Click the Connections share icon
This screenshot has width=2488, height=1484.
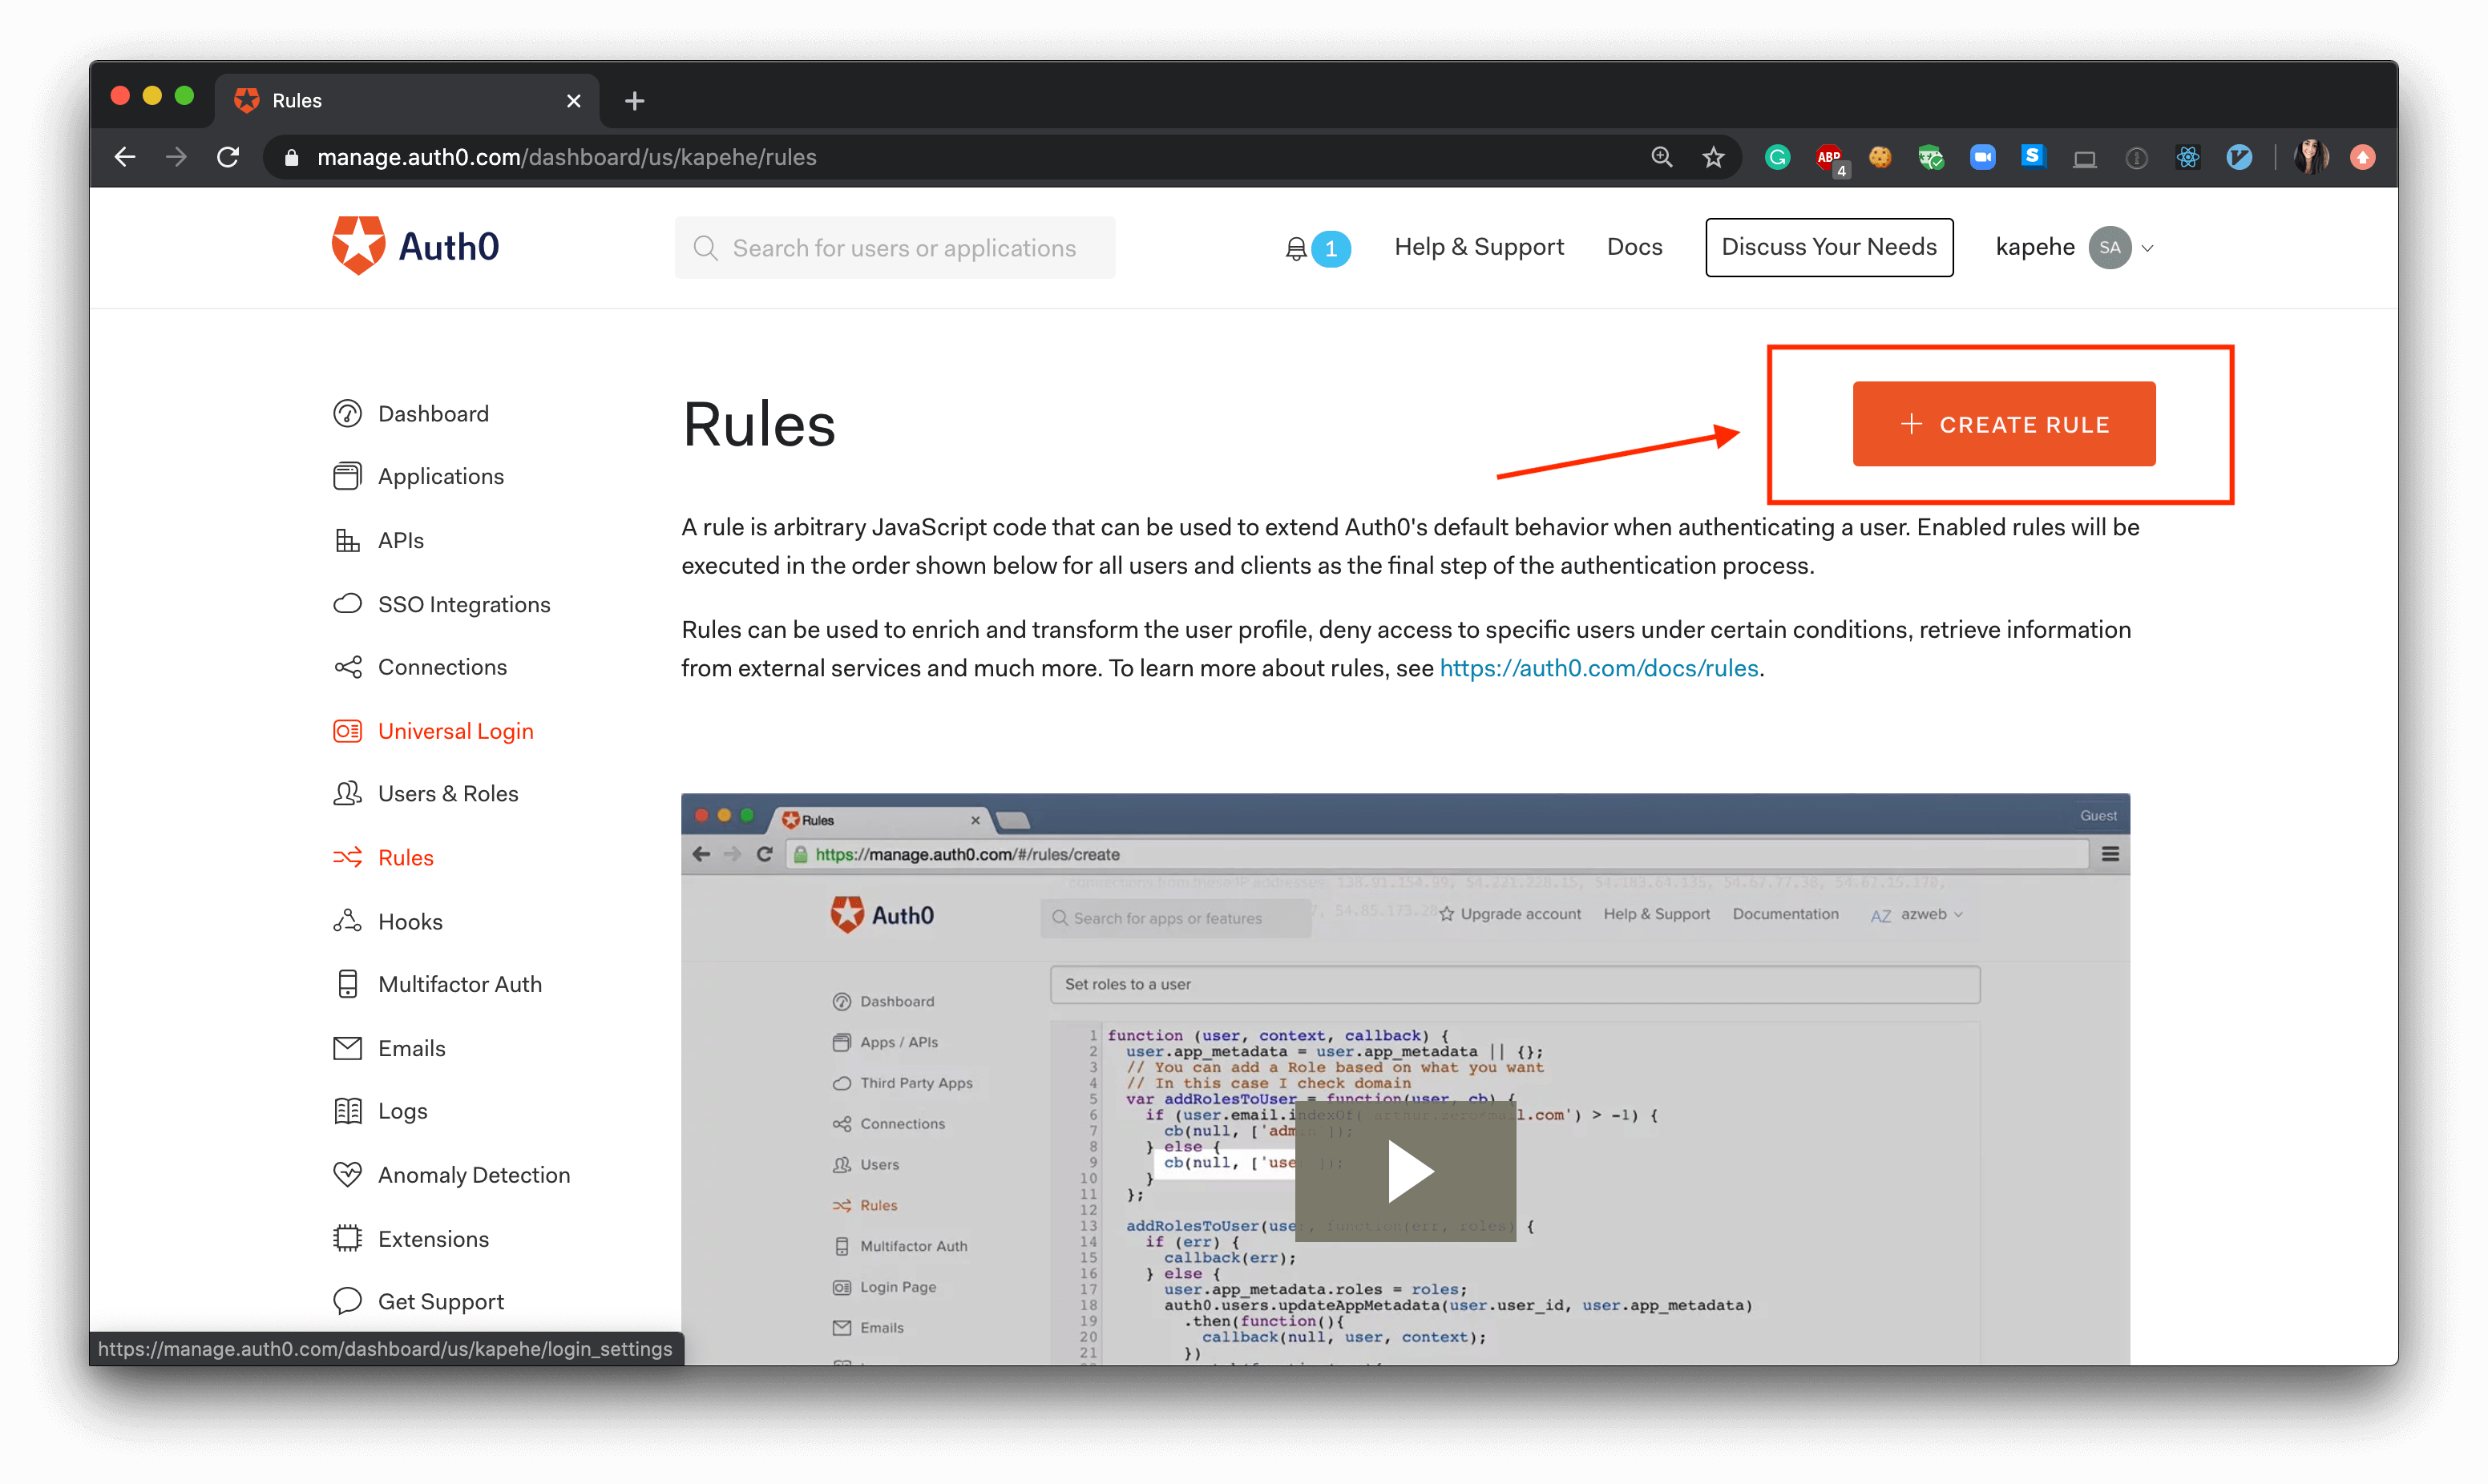click(x=347, y=667)
